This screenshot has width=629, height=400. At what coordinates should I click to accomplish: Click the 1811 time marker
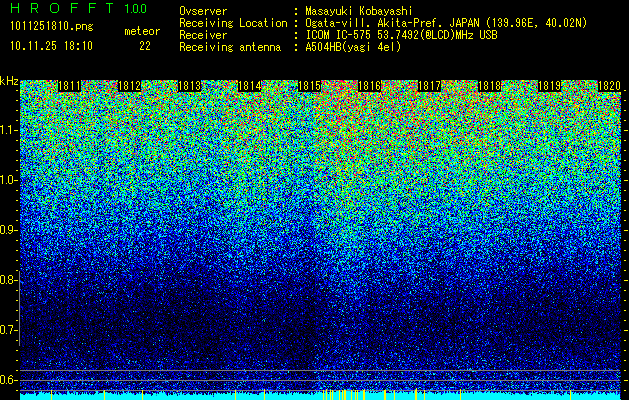69,86
